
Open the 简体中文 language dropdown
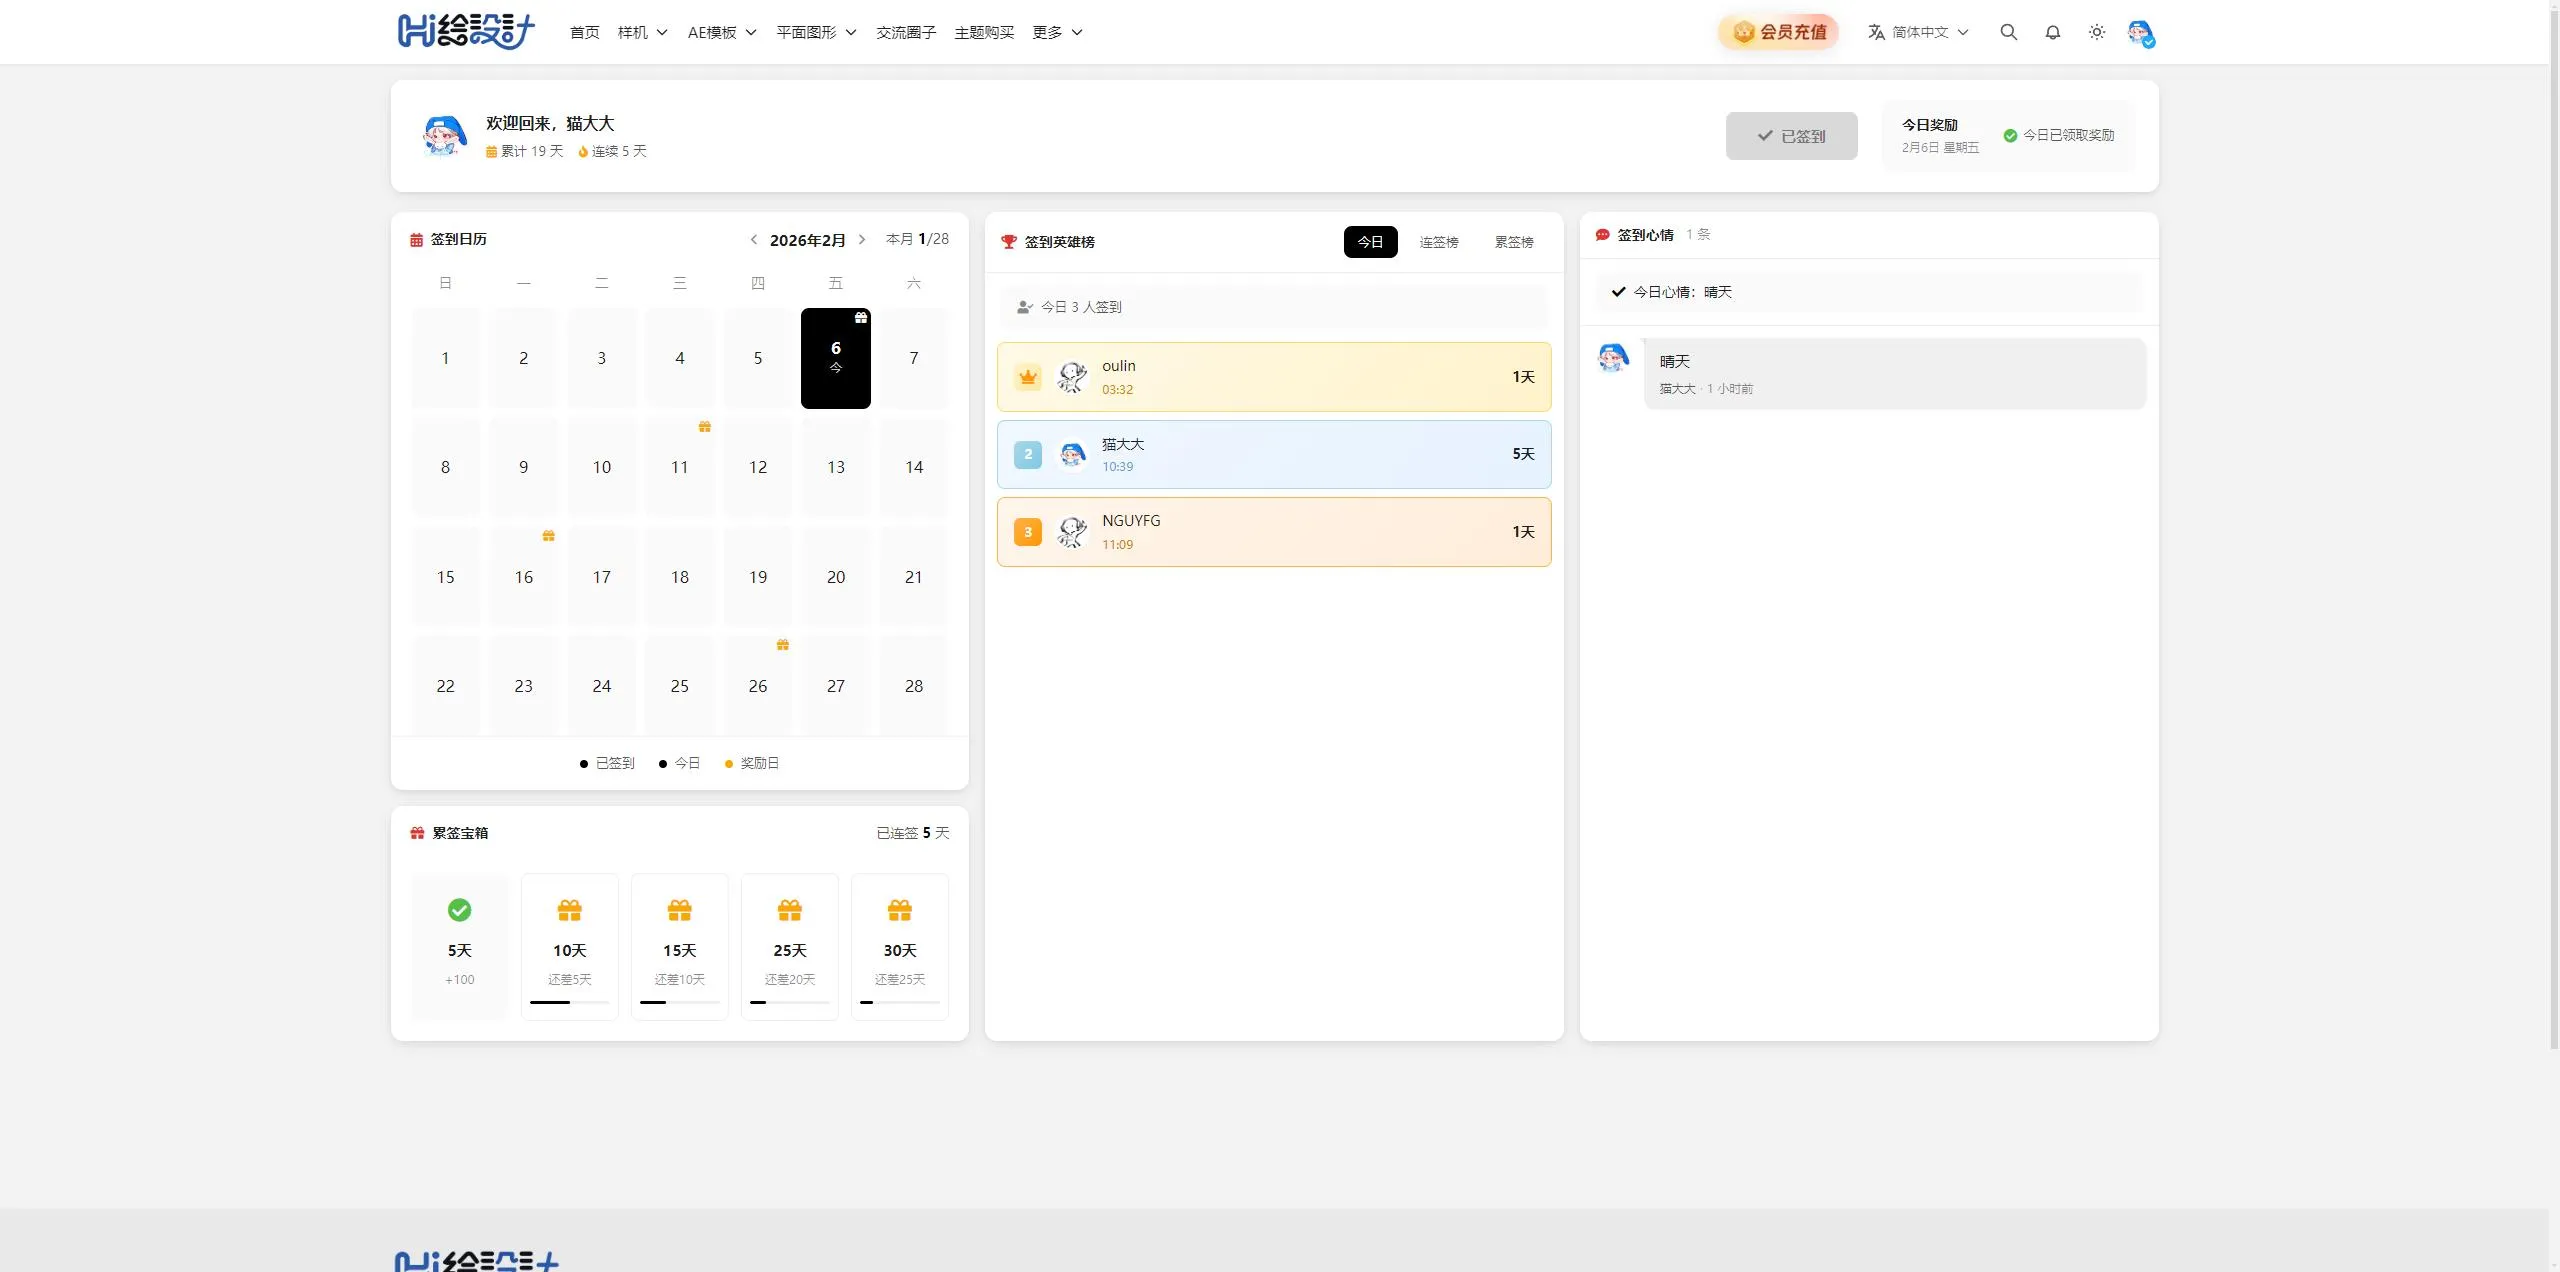tap(1918, 32)
